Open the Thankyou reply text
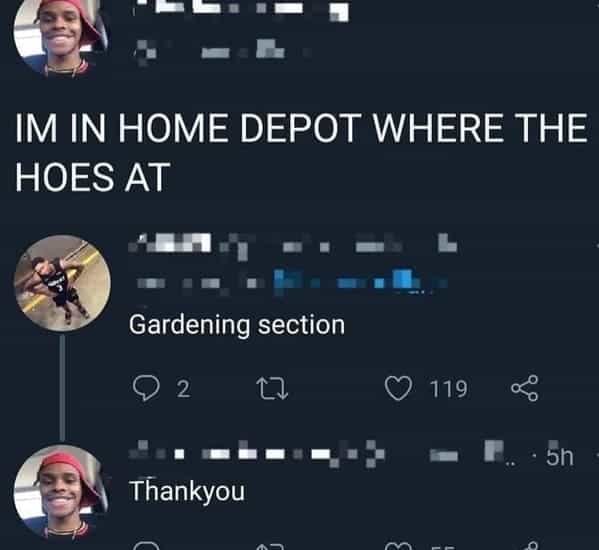Screen dimensions: 599x550 187,491
